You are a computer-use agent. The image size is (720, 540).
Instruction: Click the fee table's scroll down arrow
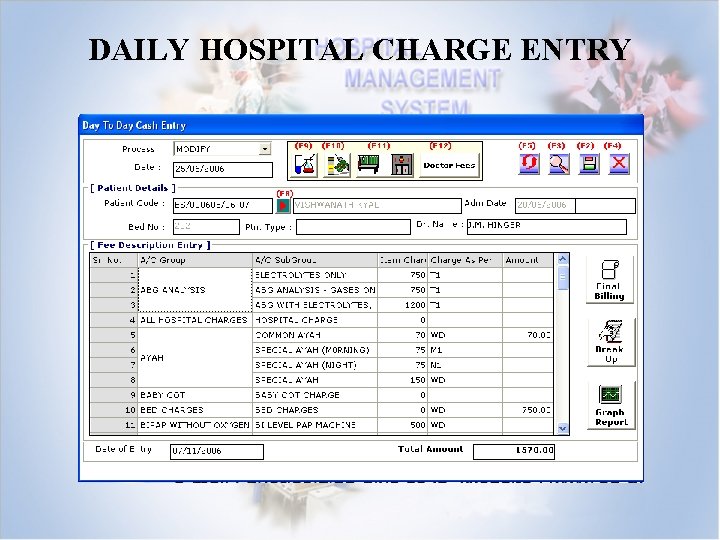click(562, 428)
